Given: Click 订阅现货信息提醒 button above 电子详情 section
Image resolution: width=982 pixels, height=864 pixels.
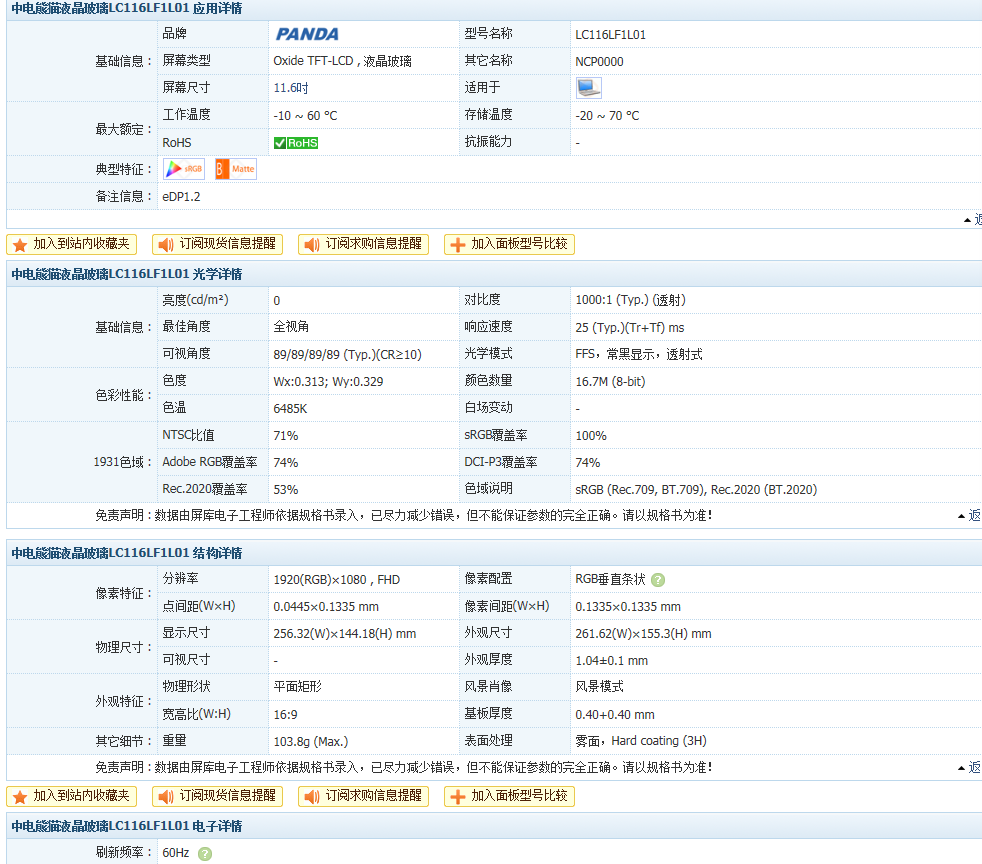Looking at the screenshot, I should (x=217, y=796).
